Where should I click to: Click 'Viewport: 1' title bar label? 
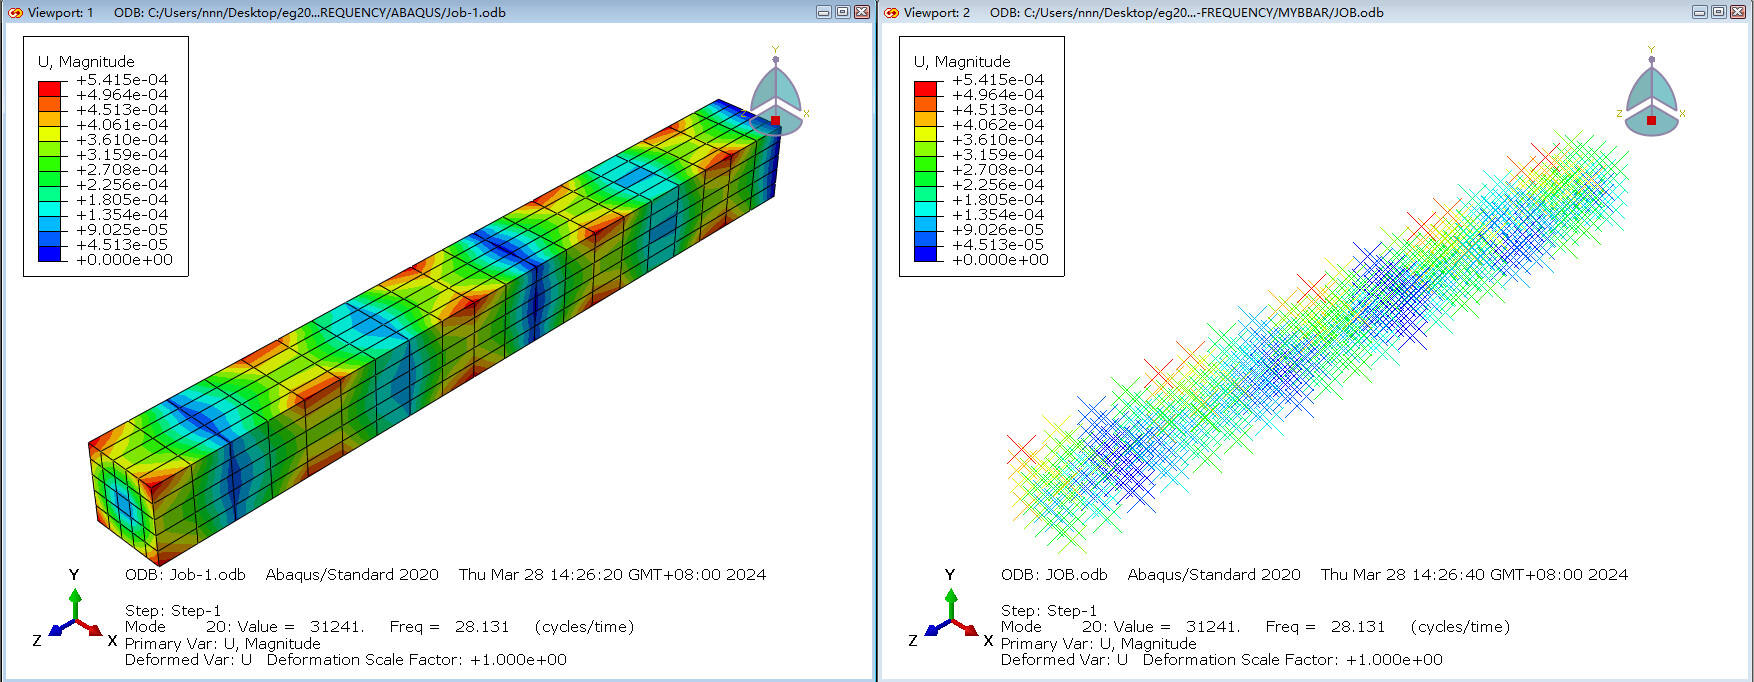tap(60, 12)
